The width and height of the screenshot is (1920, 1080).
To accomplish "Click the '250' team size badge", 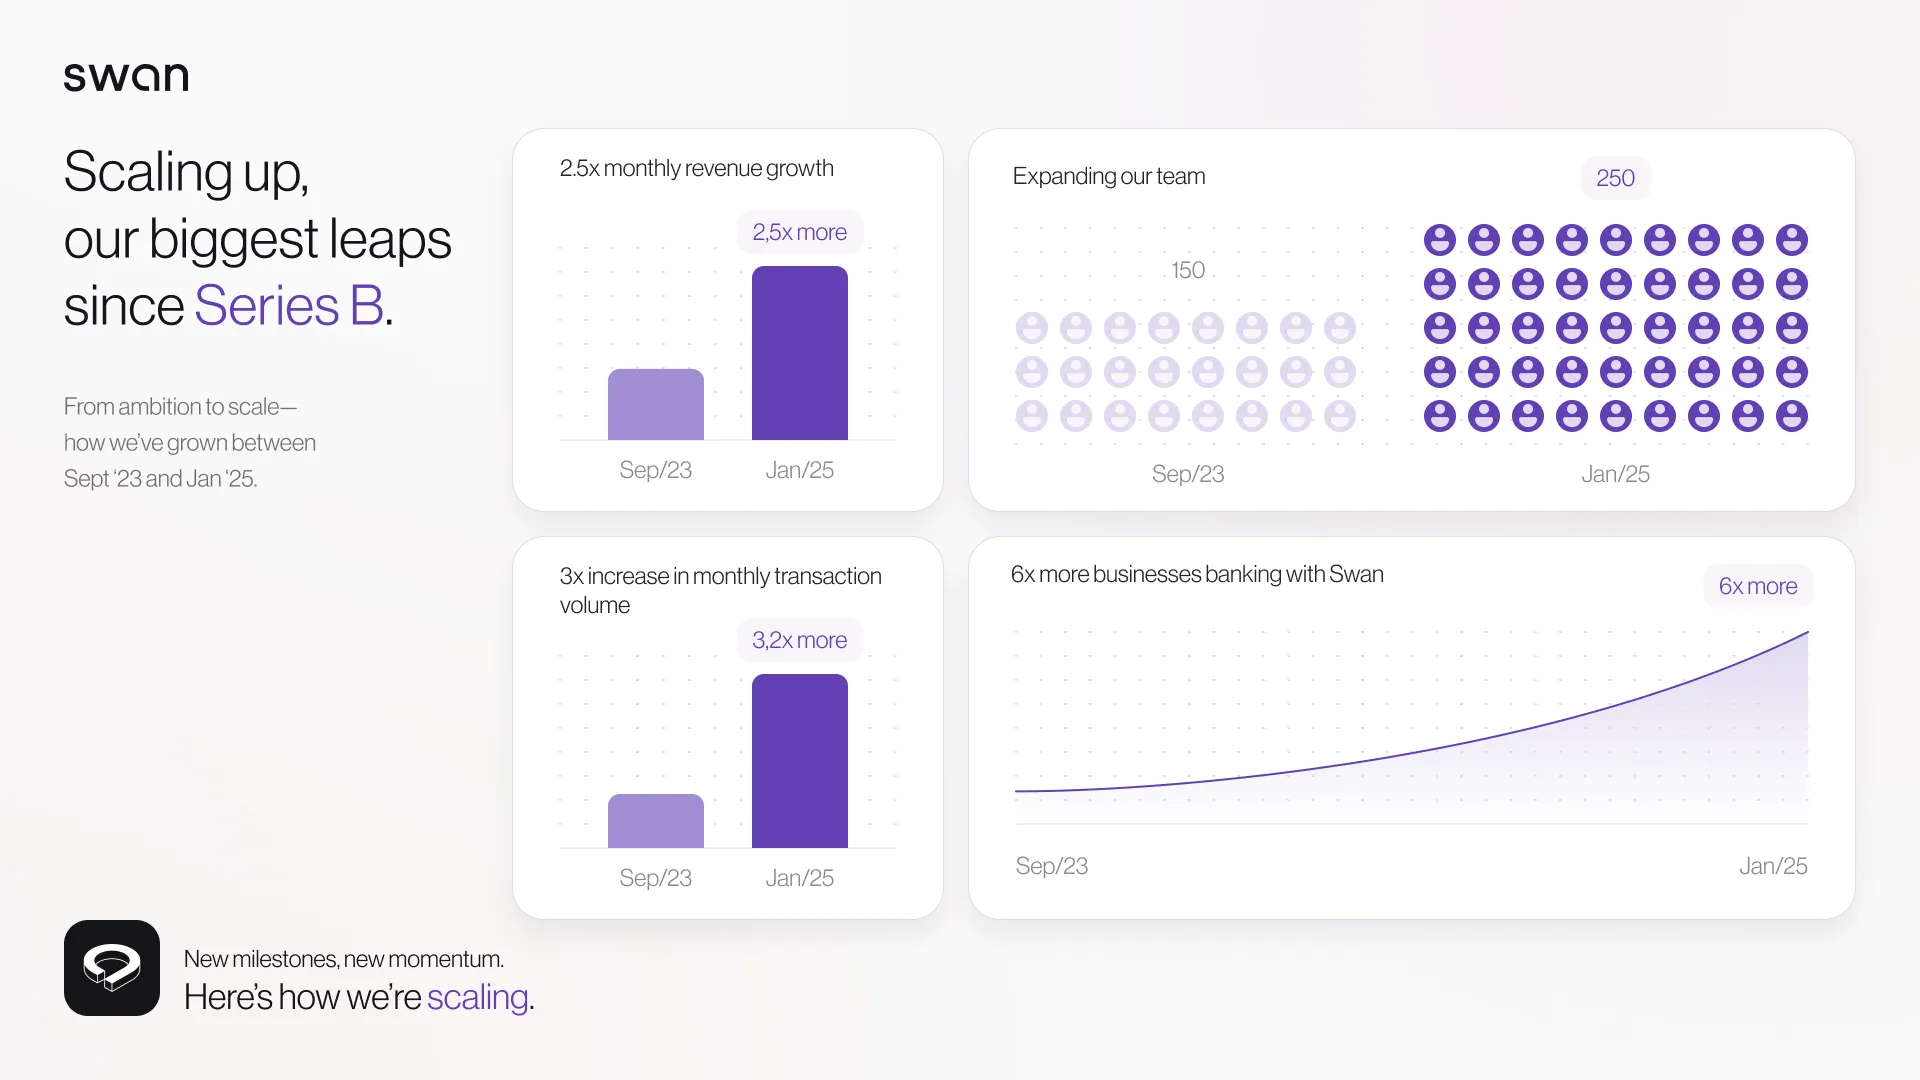I will [1615, 178].
